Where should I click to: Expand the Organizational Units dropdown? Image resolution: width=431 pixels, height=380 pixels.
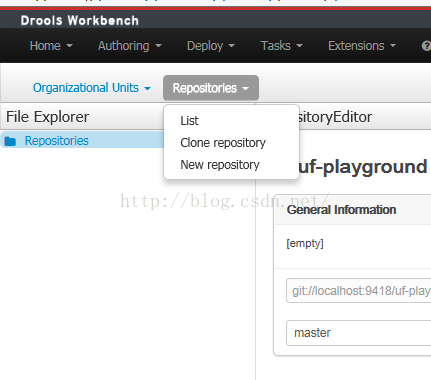[92, 88]
